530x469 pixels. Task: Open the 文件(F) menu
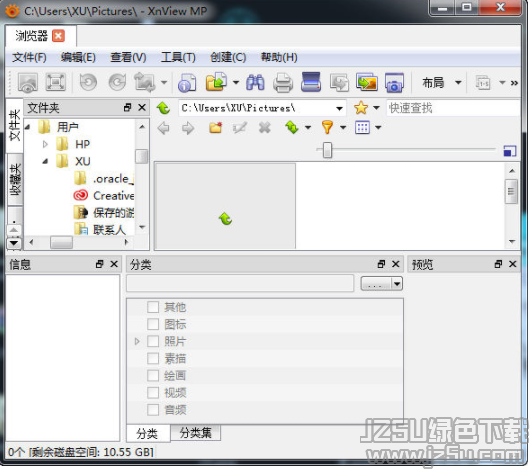(29, 57)
